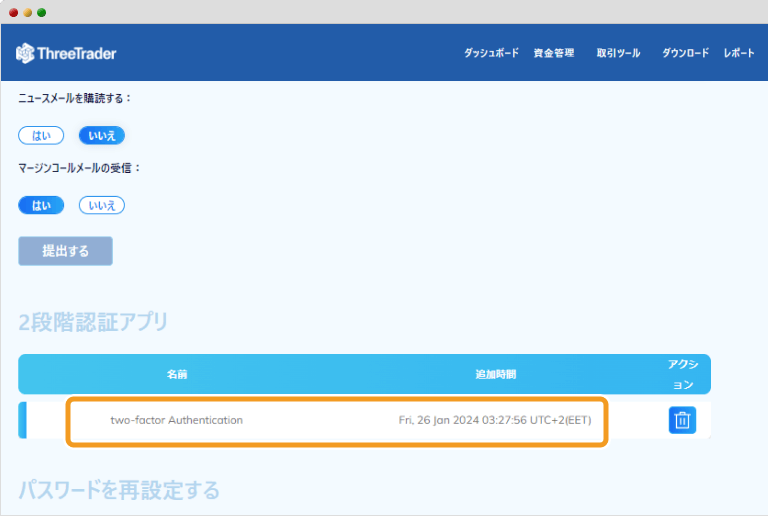
Task: Click the アクション column header
Action: click(683, 375)
